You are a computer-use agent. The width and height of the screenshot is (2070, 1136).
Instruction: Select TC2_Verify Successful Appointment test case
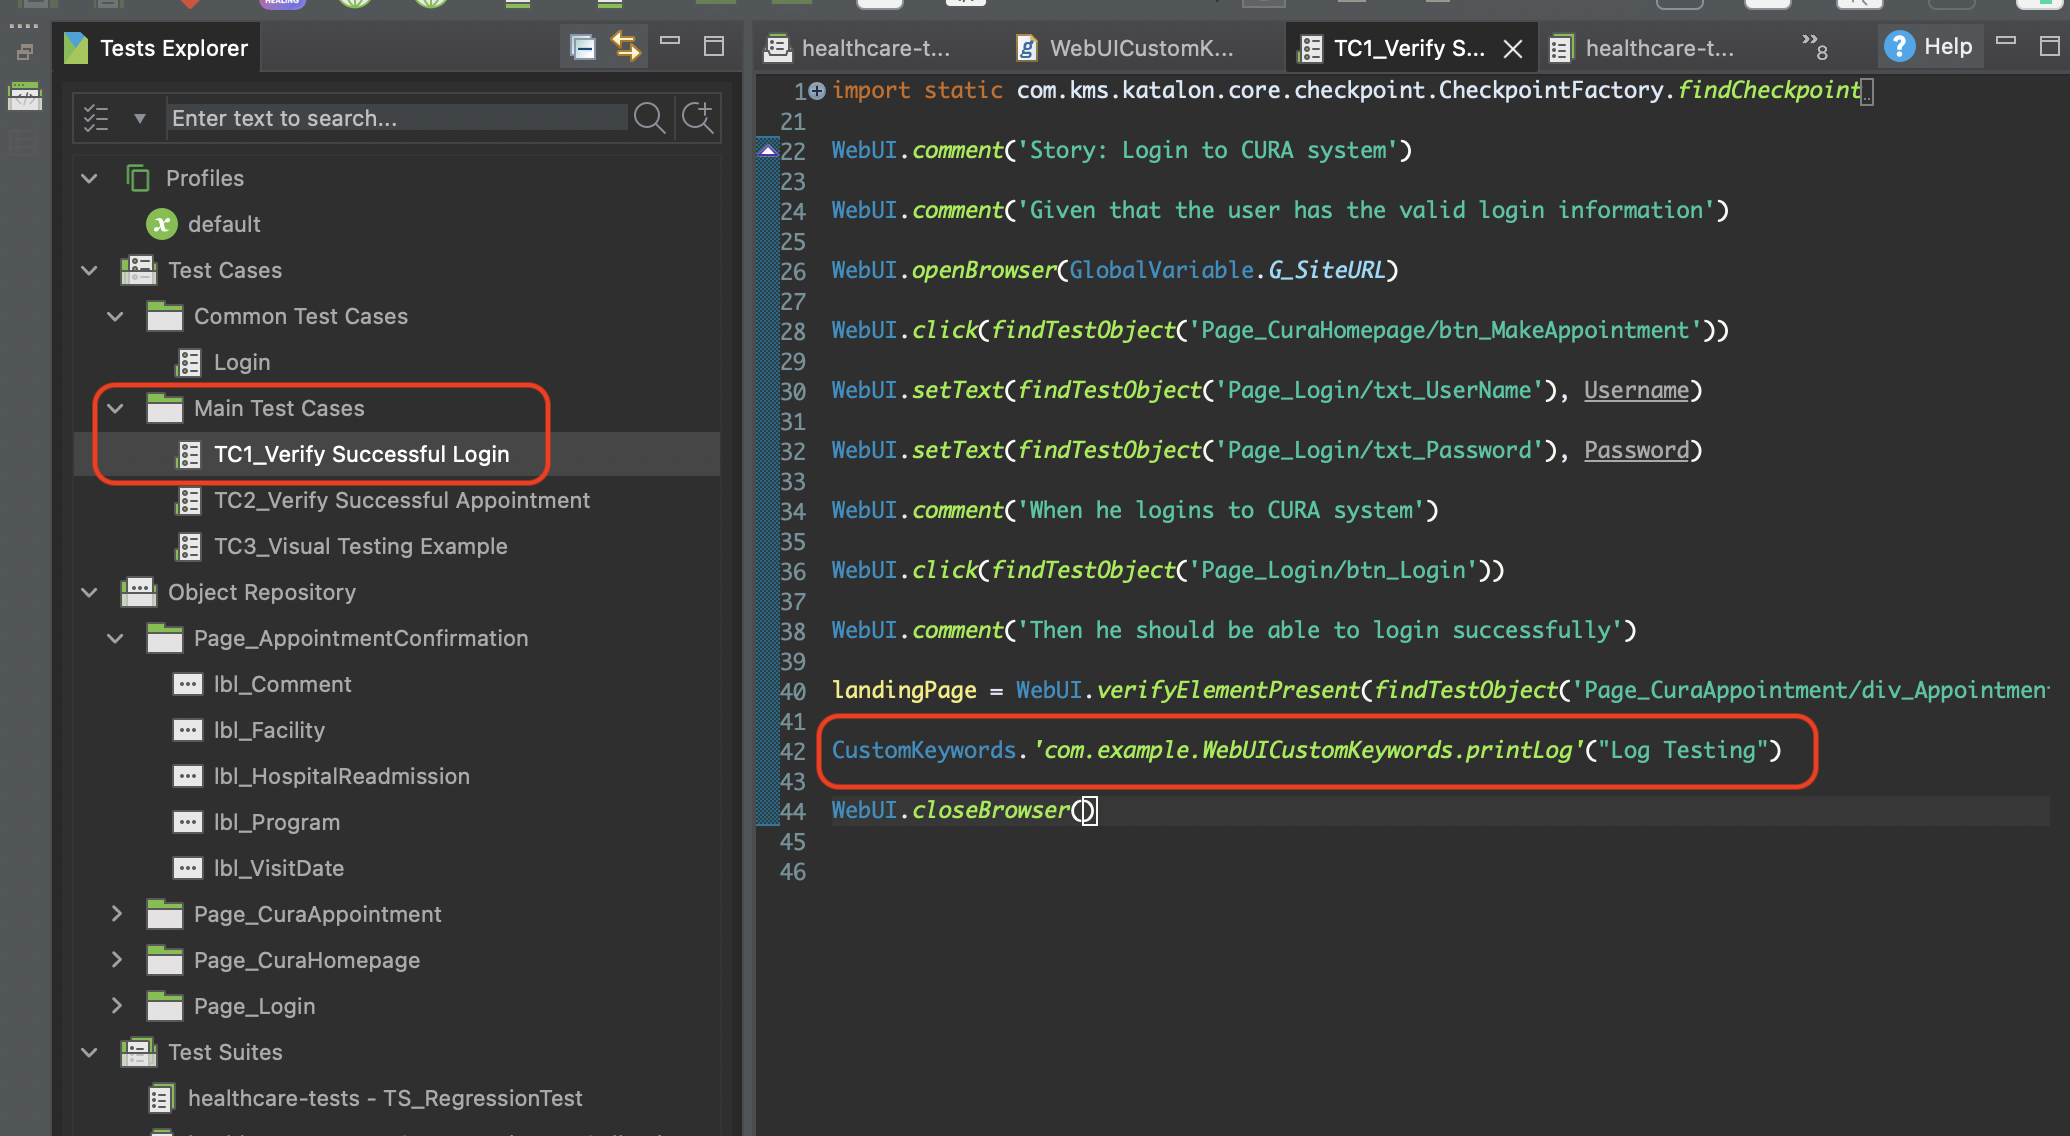pos(401,500)
